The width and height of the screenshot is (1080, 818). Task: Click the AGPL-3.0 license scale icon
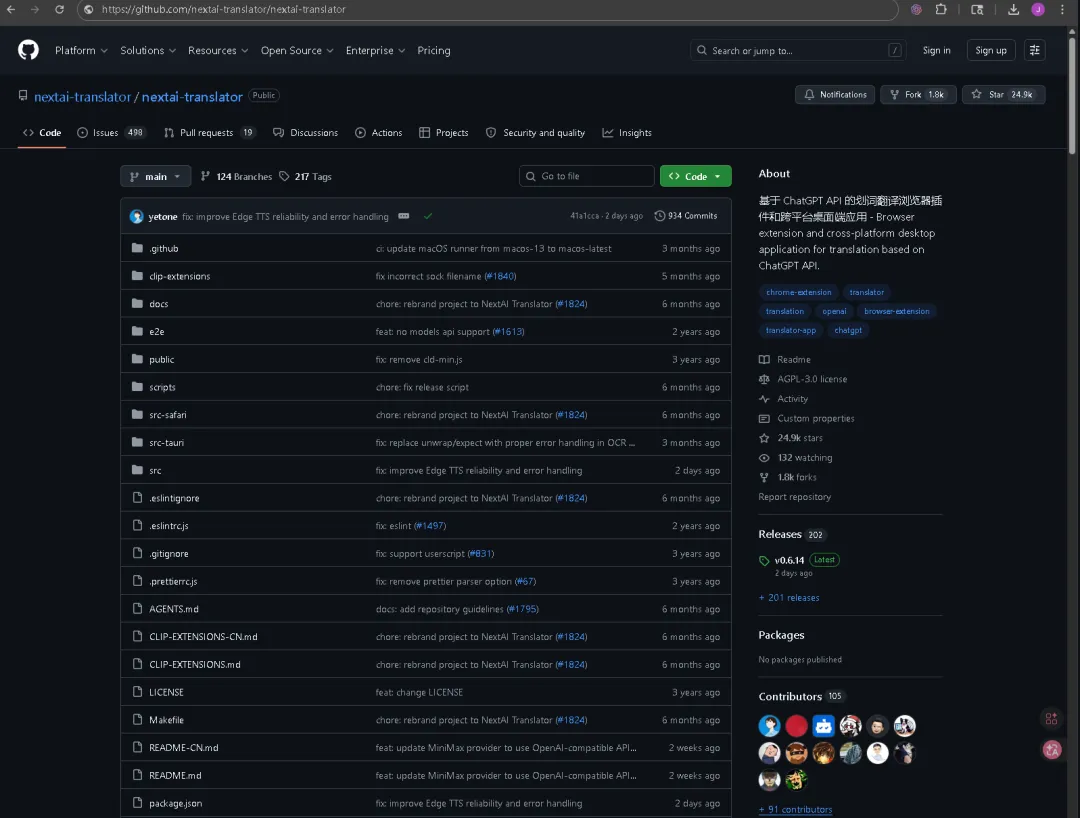pyautogui.click(x=764, y=379)
